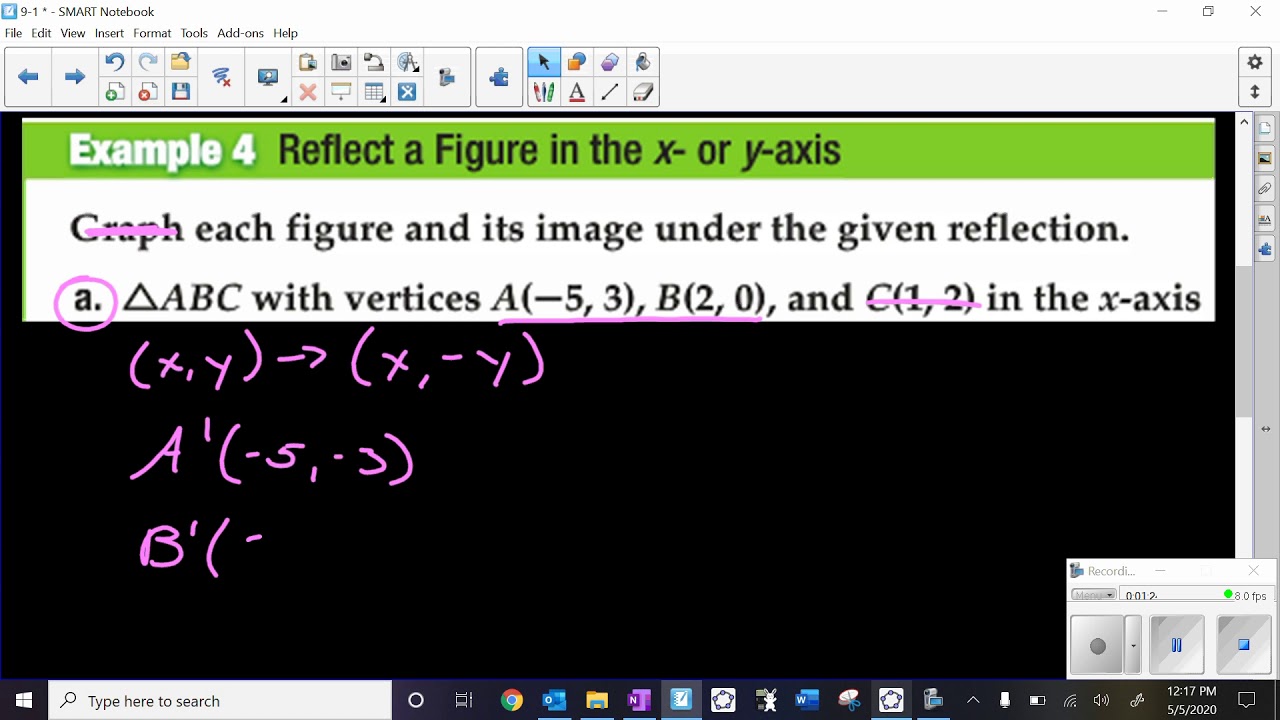Click the page scroll up arrow
Image resolution: width=1280 pixels, height=720 pixels.
click(1244, 122)
